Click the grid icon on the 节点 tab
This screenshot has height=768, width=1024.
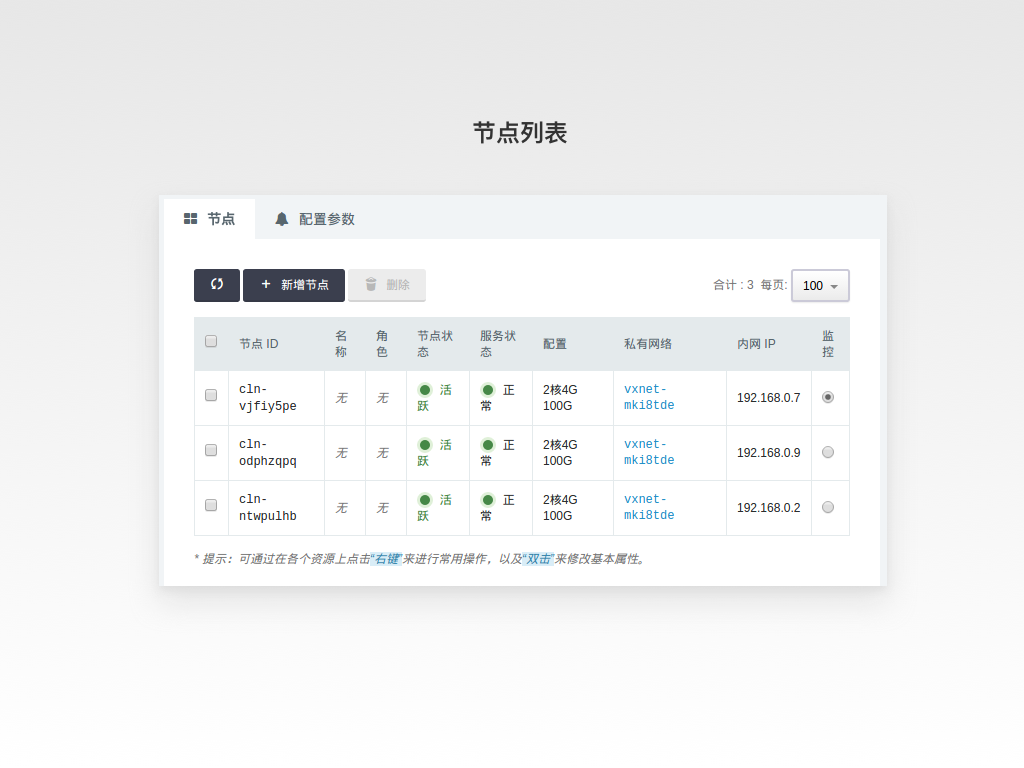tap(190, 218)
